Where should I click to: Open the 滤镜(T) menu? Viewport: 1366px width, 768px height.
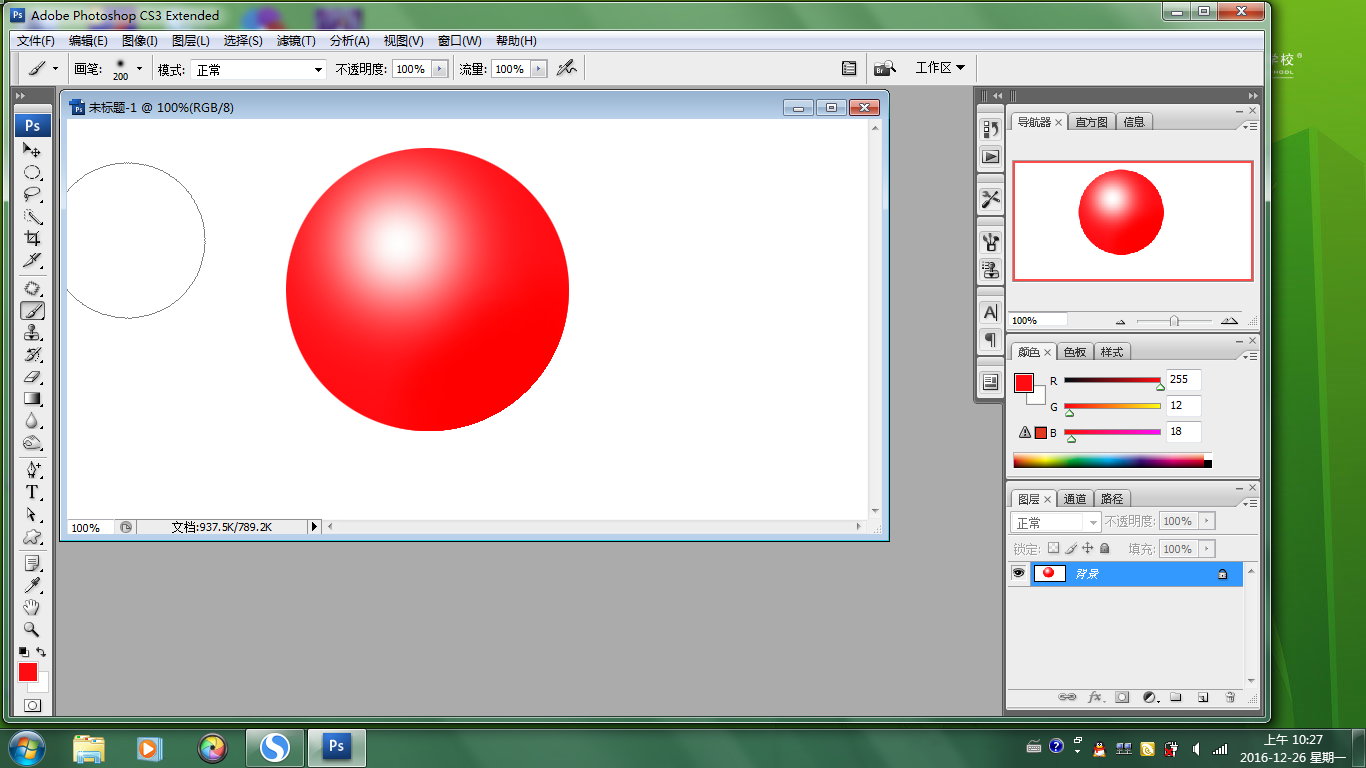click(296, 41)
